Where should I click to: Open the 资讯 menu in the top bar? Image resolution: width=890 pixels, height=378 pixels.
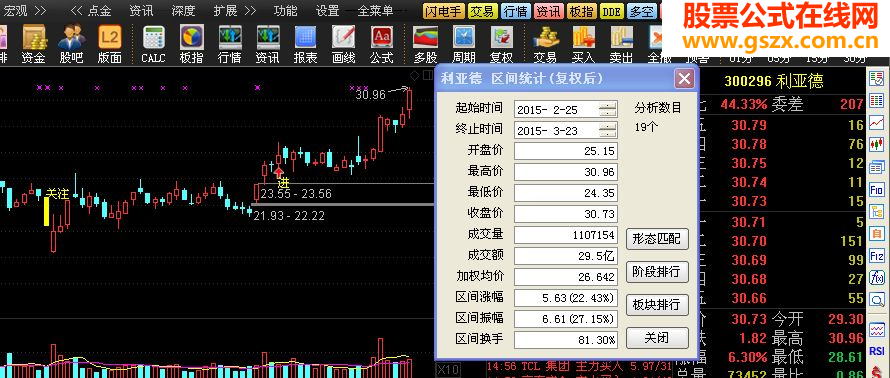(x=141, y=10)
